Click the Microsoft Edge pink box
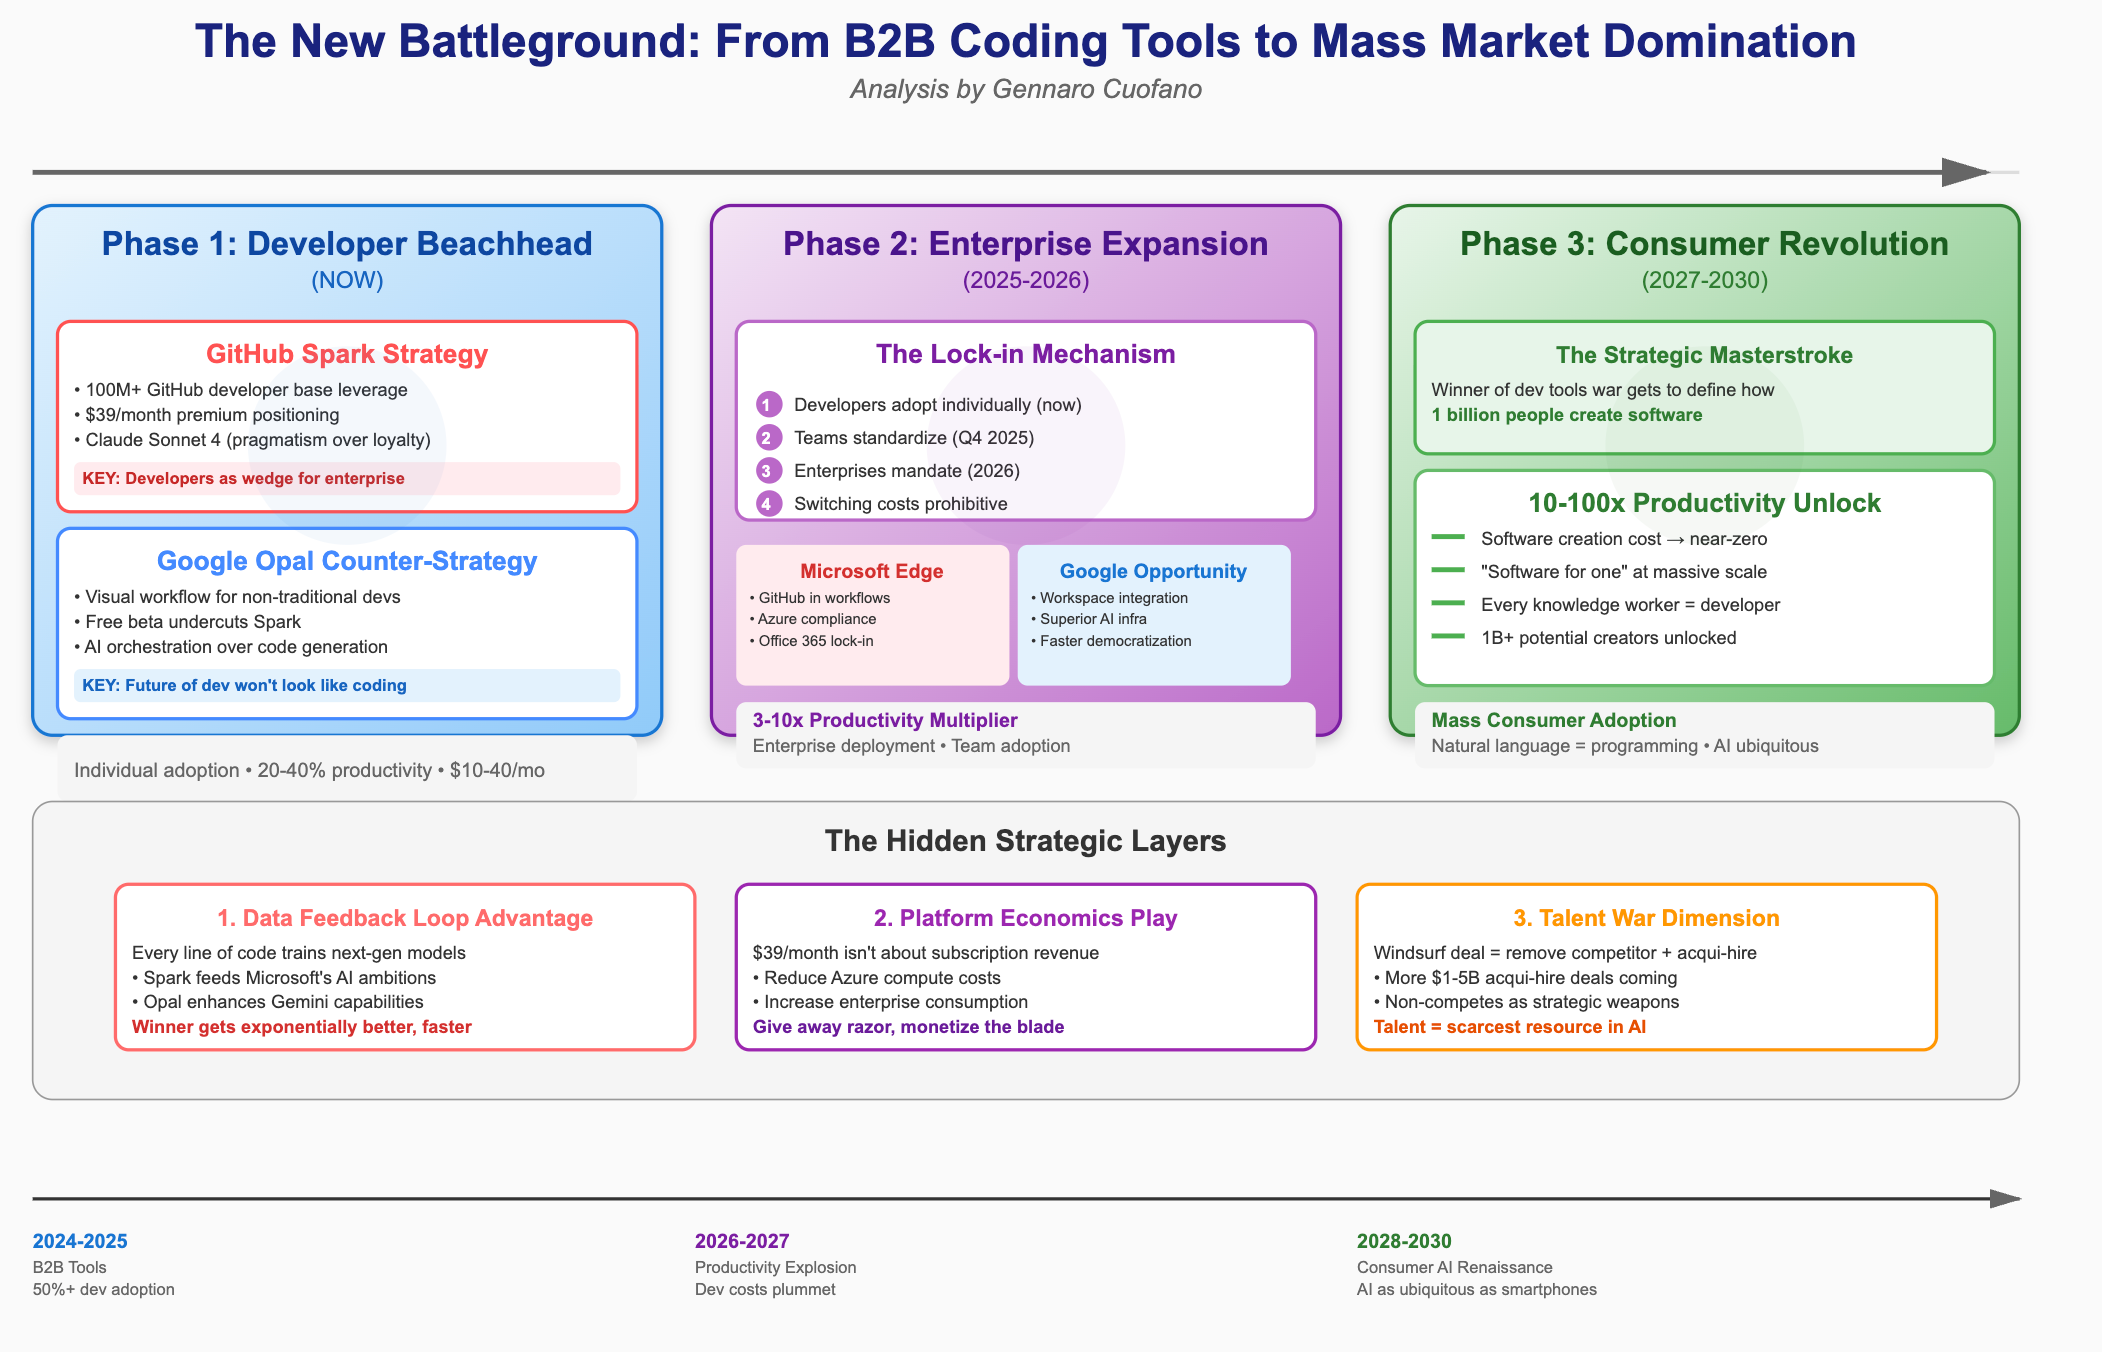The width and height of the screenshot is (2102, 1352). point(872,614)
